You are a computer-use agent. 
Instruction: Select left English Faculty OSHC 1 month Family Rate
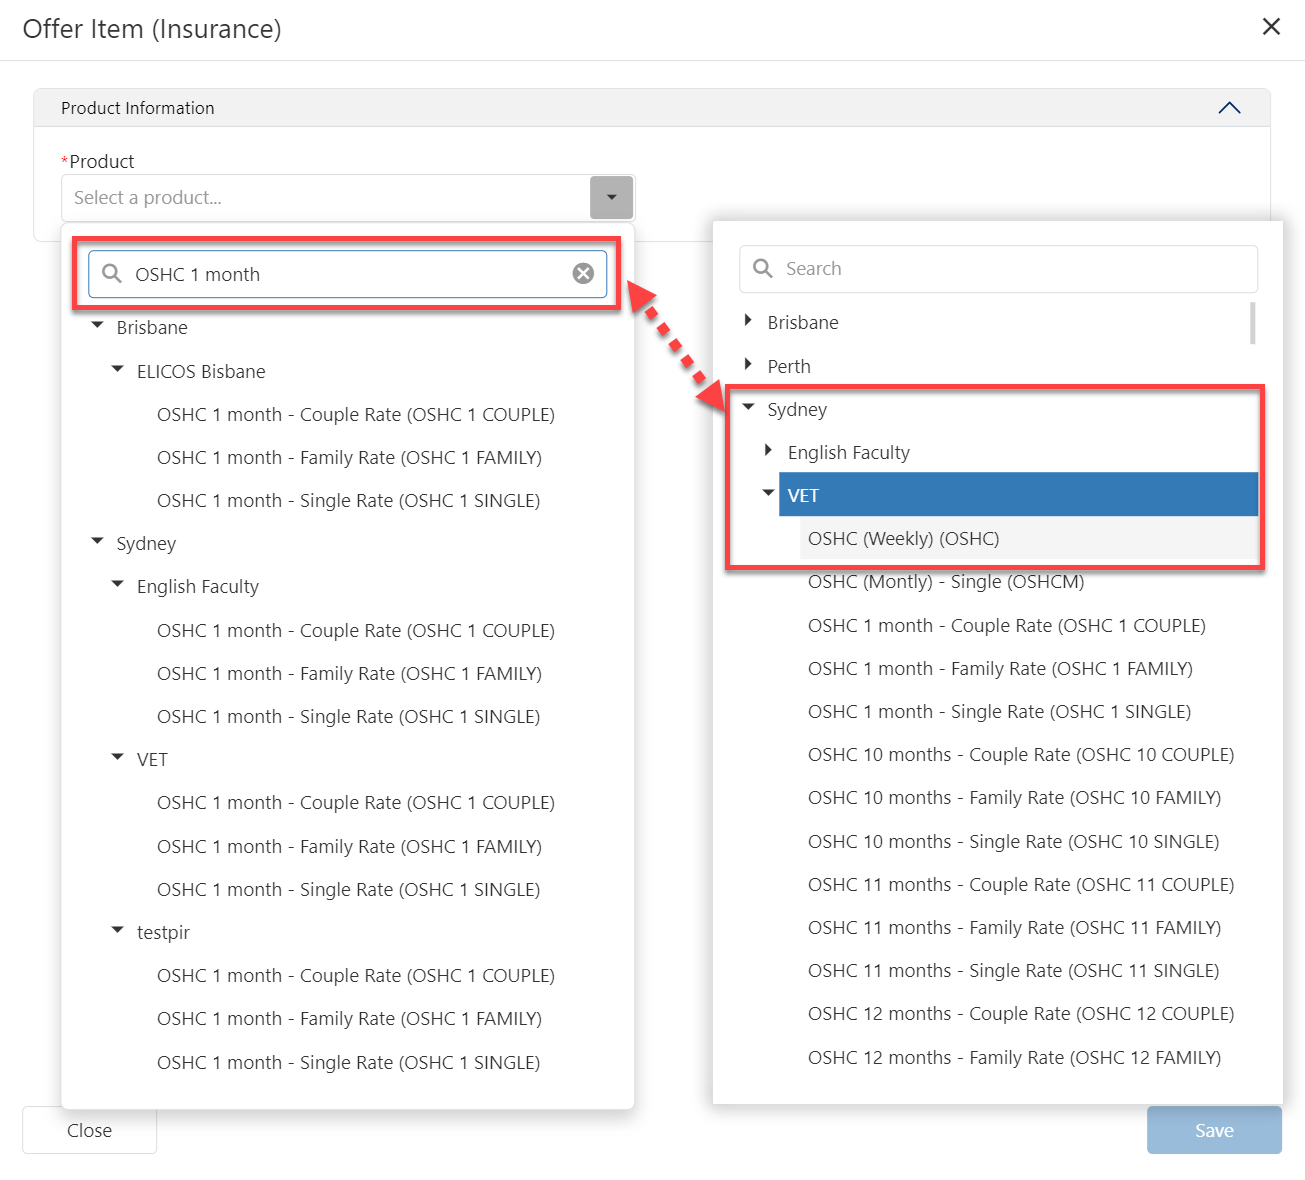349,673
